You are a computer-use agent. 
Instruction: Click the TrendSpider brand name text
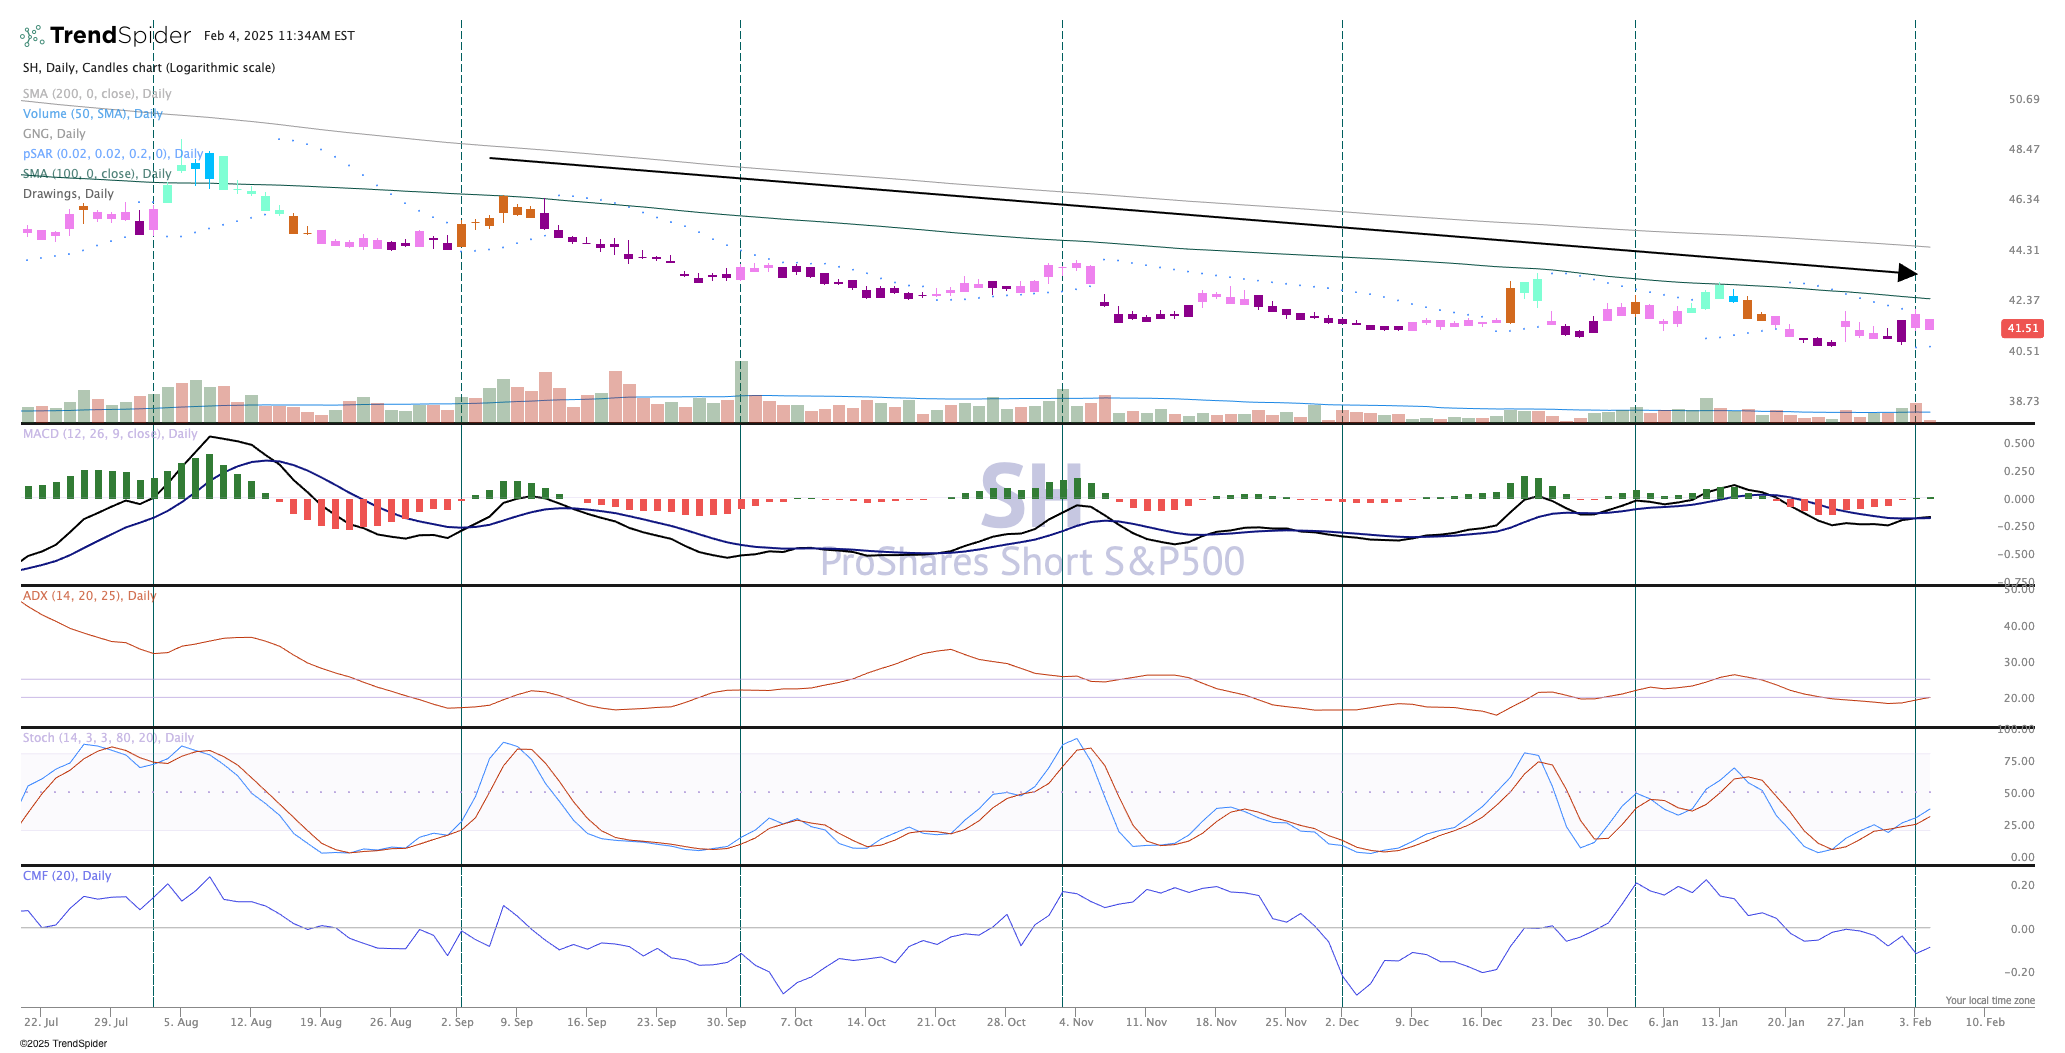click(x=120, y=36)
